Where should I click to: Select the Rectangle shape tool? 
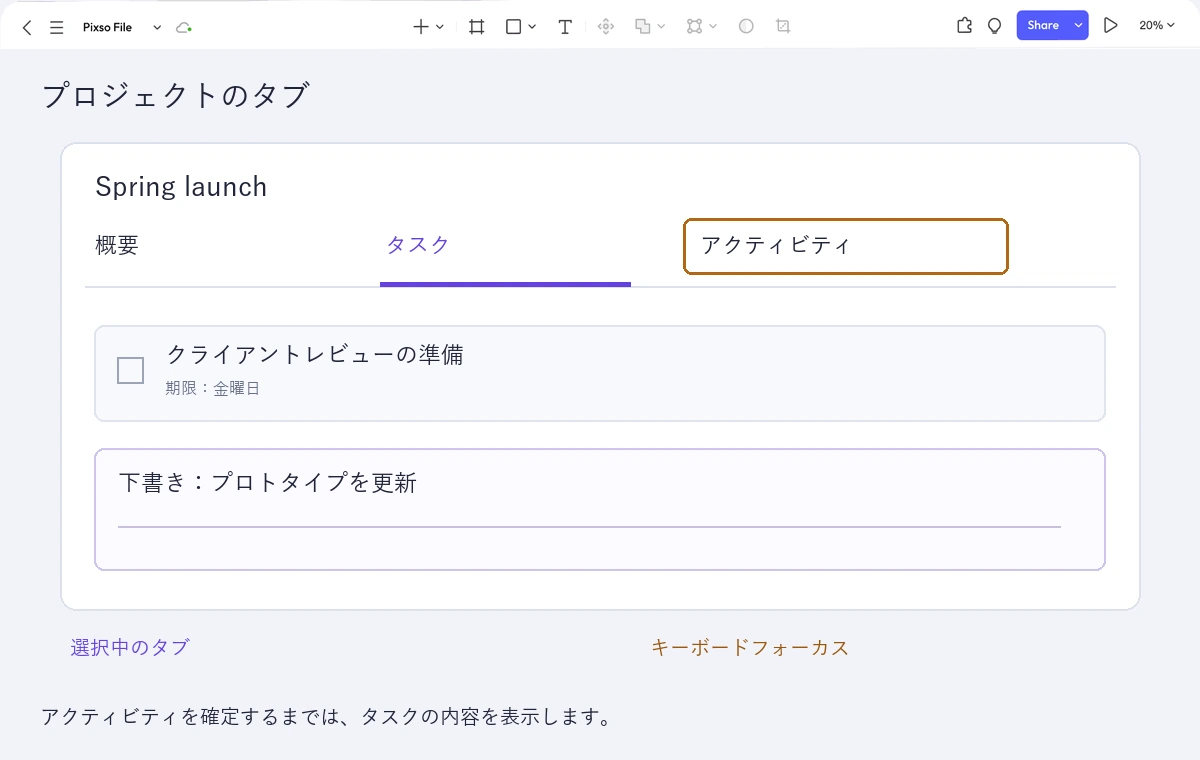(x=514, y=27)
